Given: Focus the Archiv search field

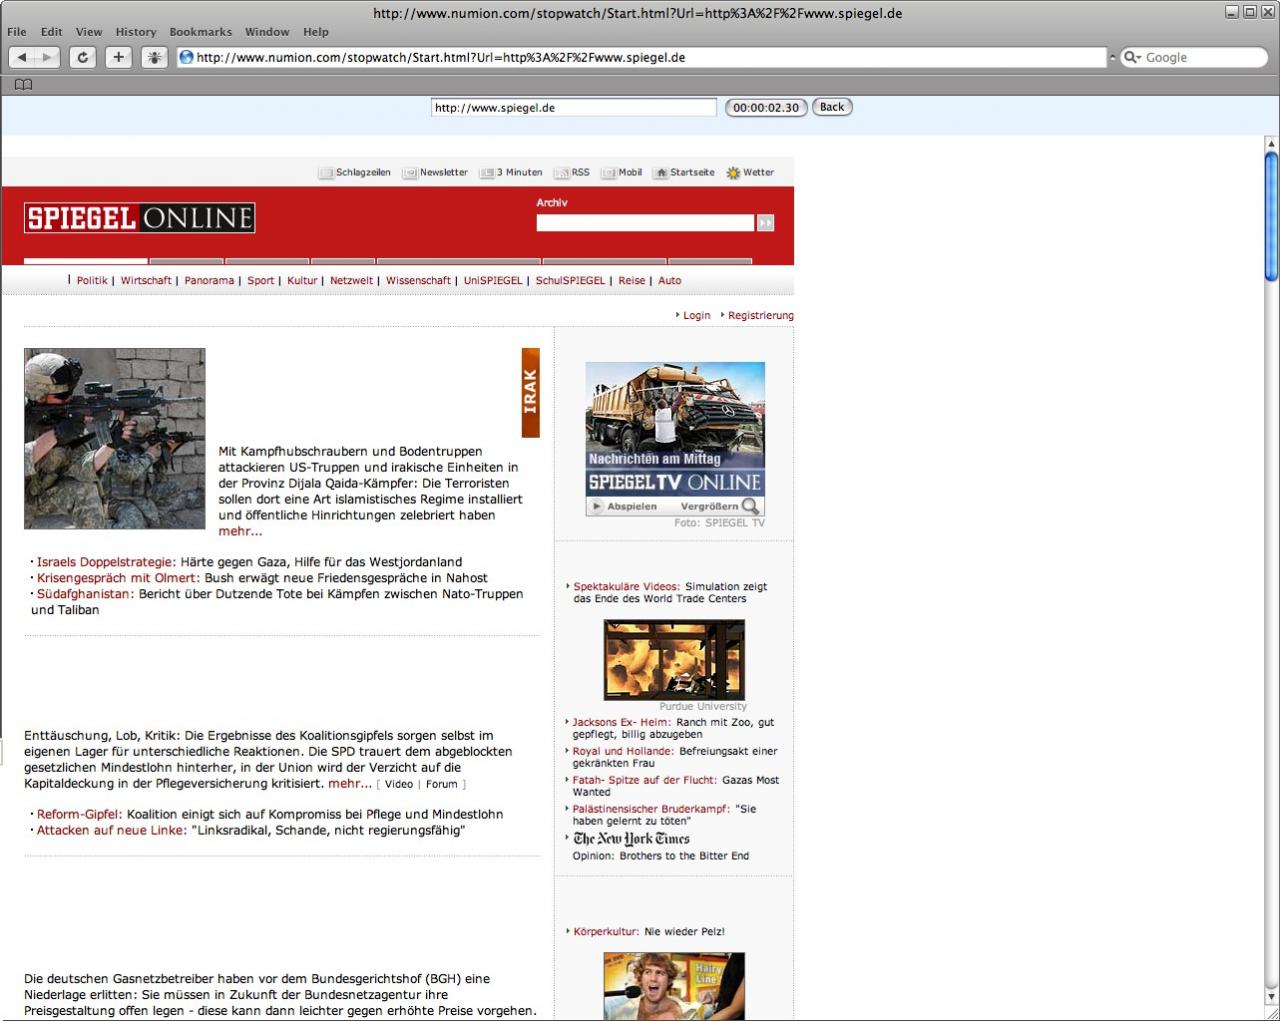Looking at the screenshot, I should [x=645, y=223].
